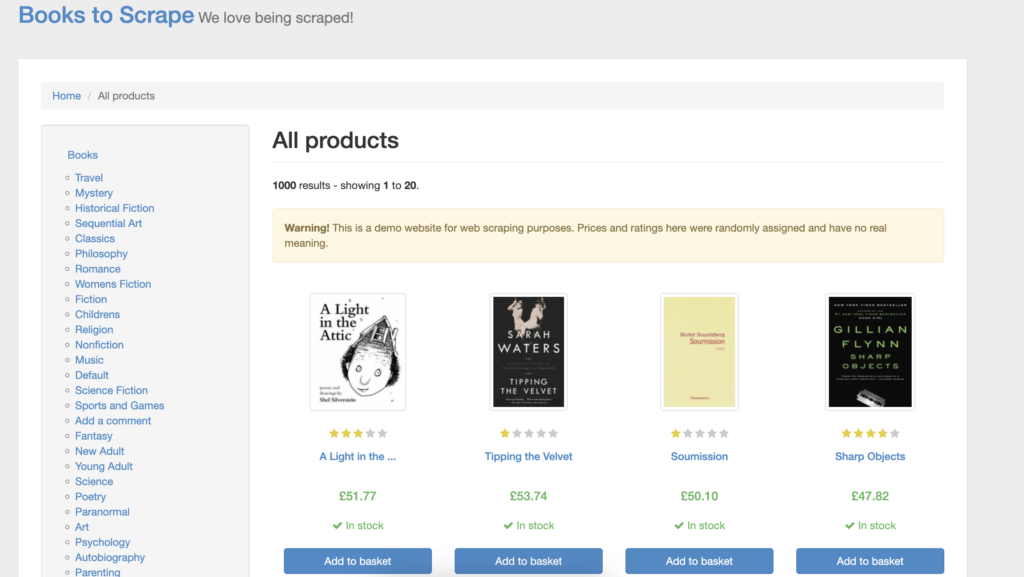1024x577 pixels.
Task: Click the All products page heading
Action: [x=336, y=140]
